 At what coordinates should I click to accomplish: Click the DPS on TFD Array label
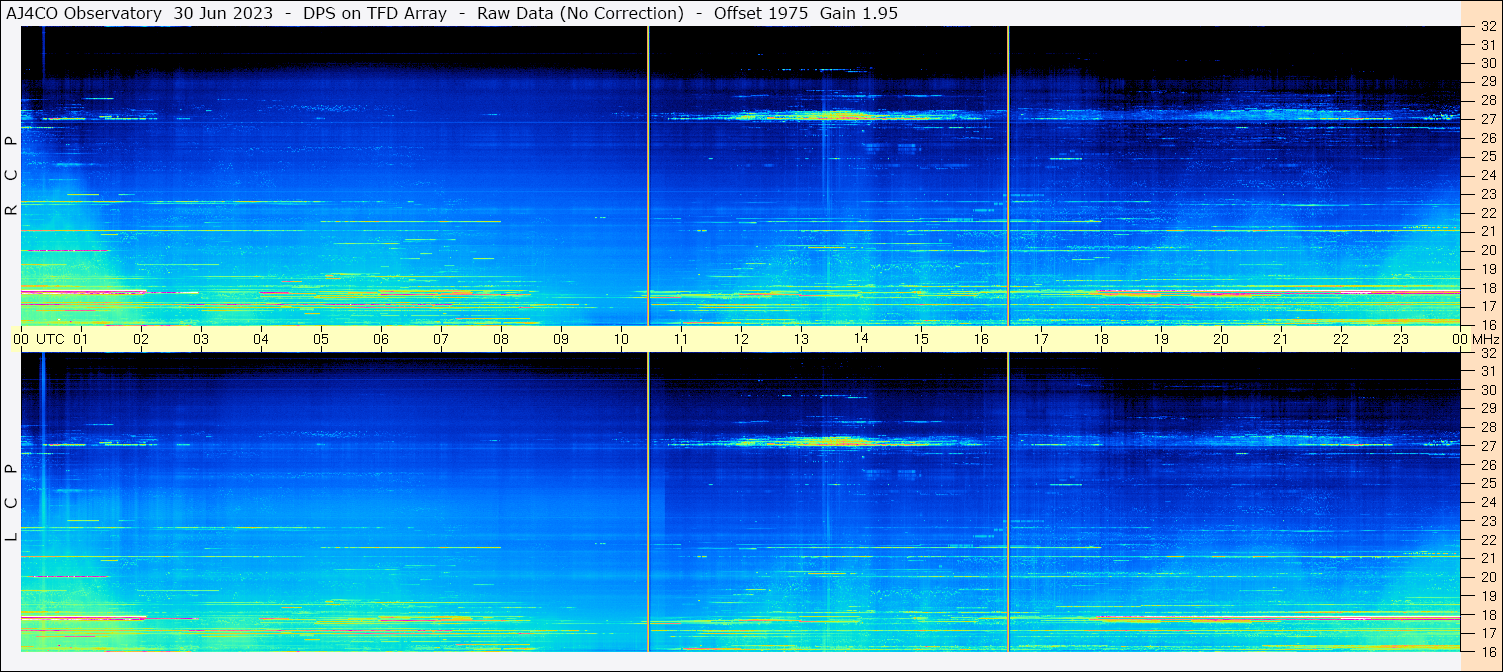point(374,13)
